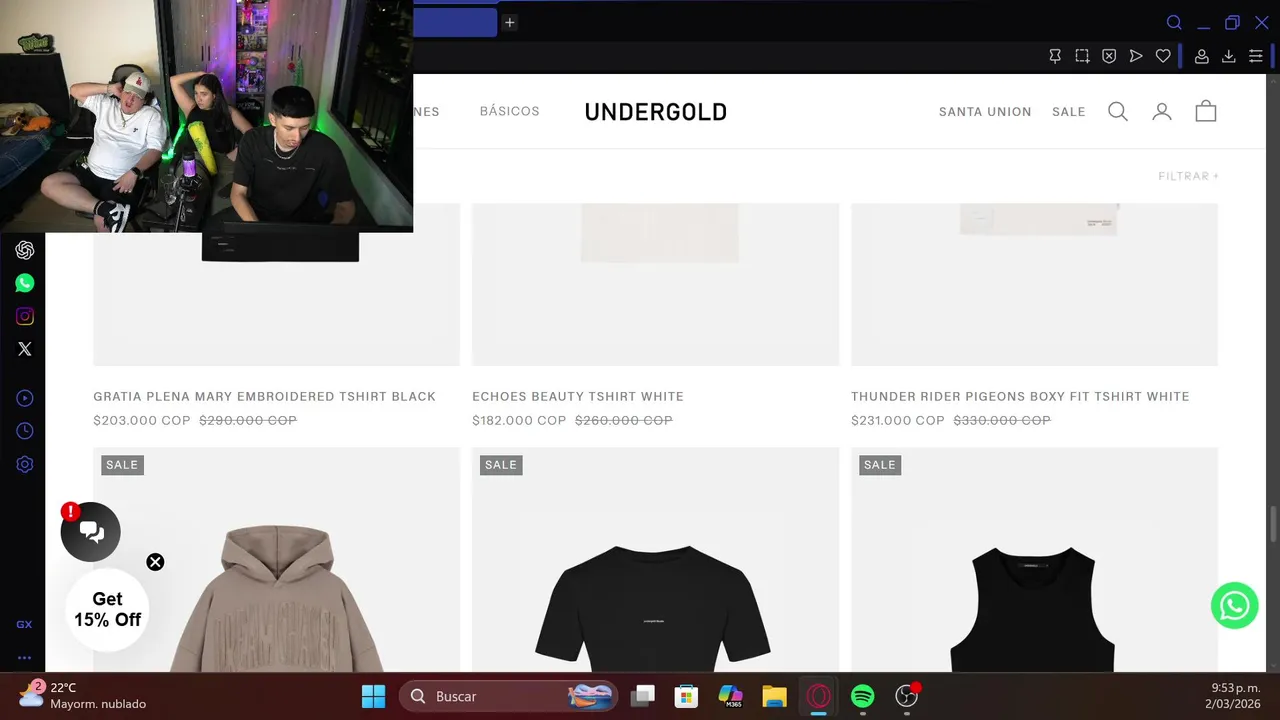Open WhatsApp in the Opera sidebar
1280x720 pixels.
[25, 283]
